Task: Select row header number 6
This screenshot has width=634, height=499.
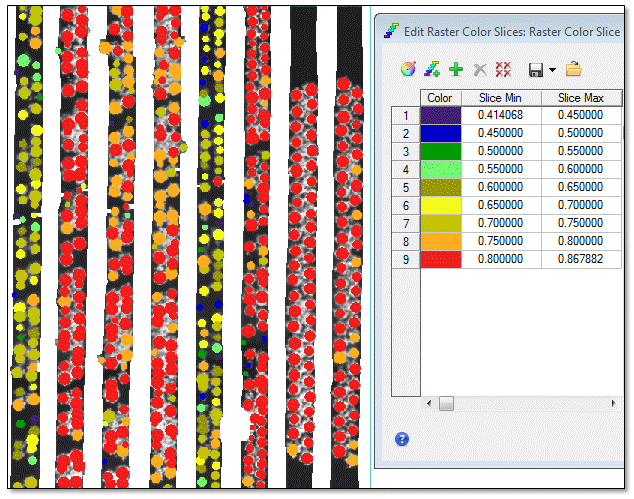Action: 406,205
